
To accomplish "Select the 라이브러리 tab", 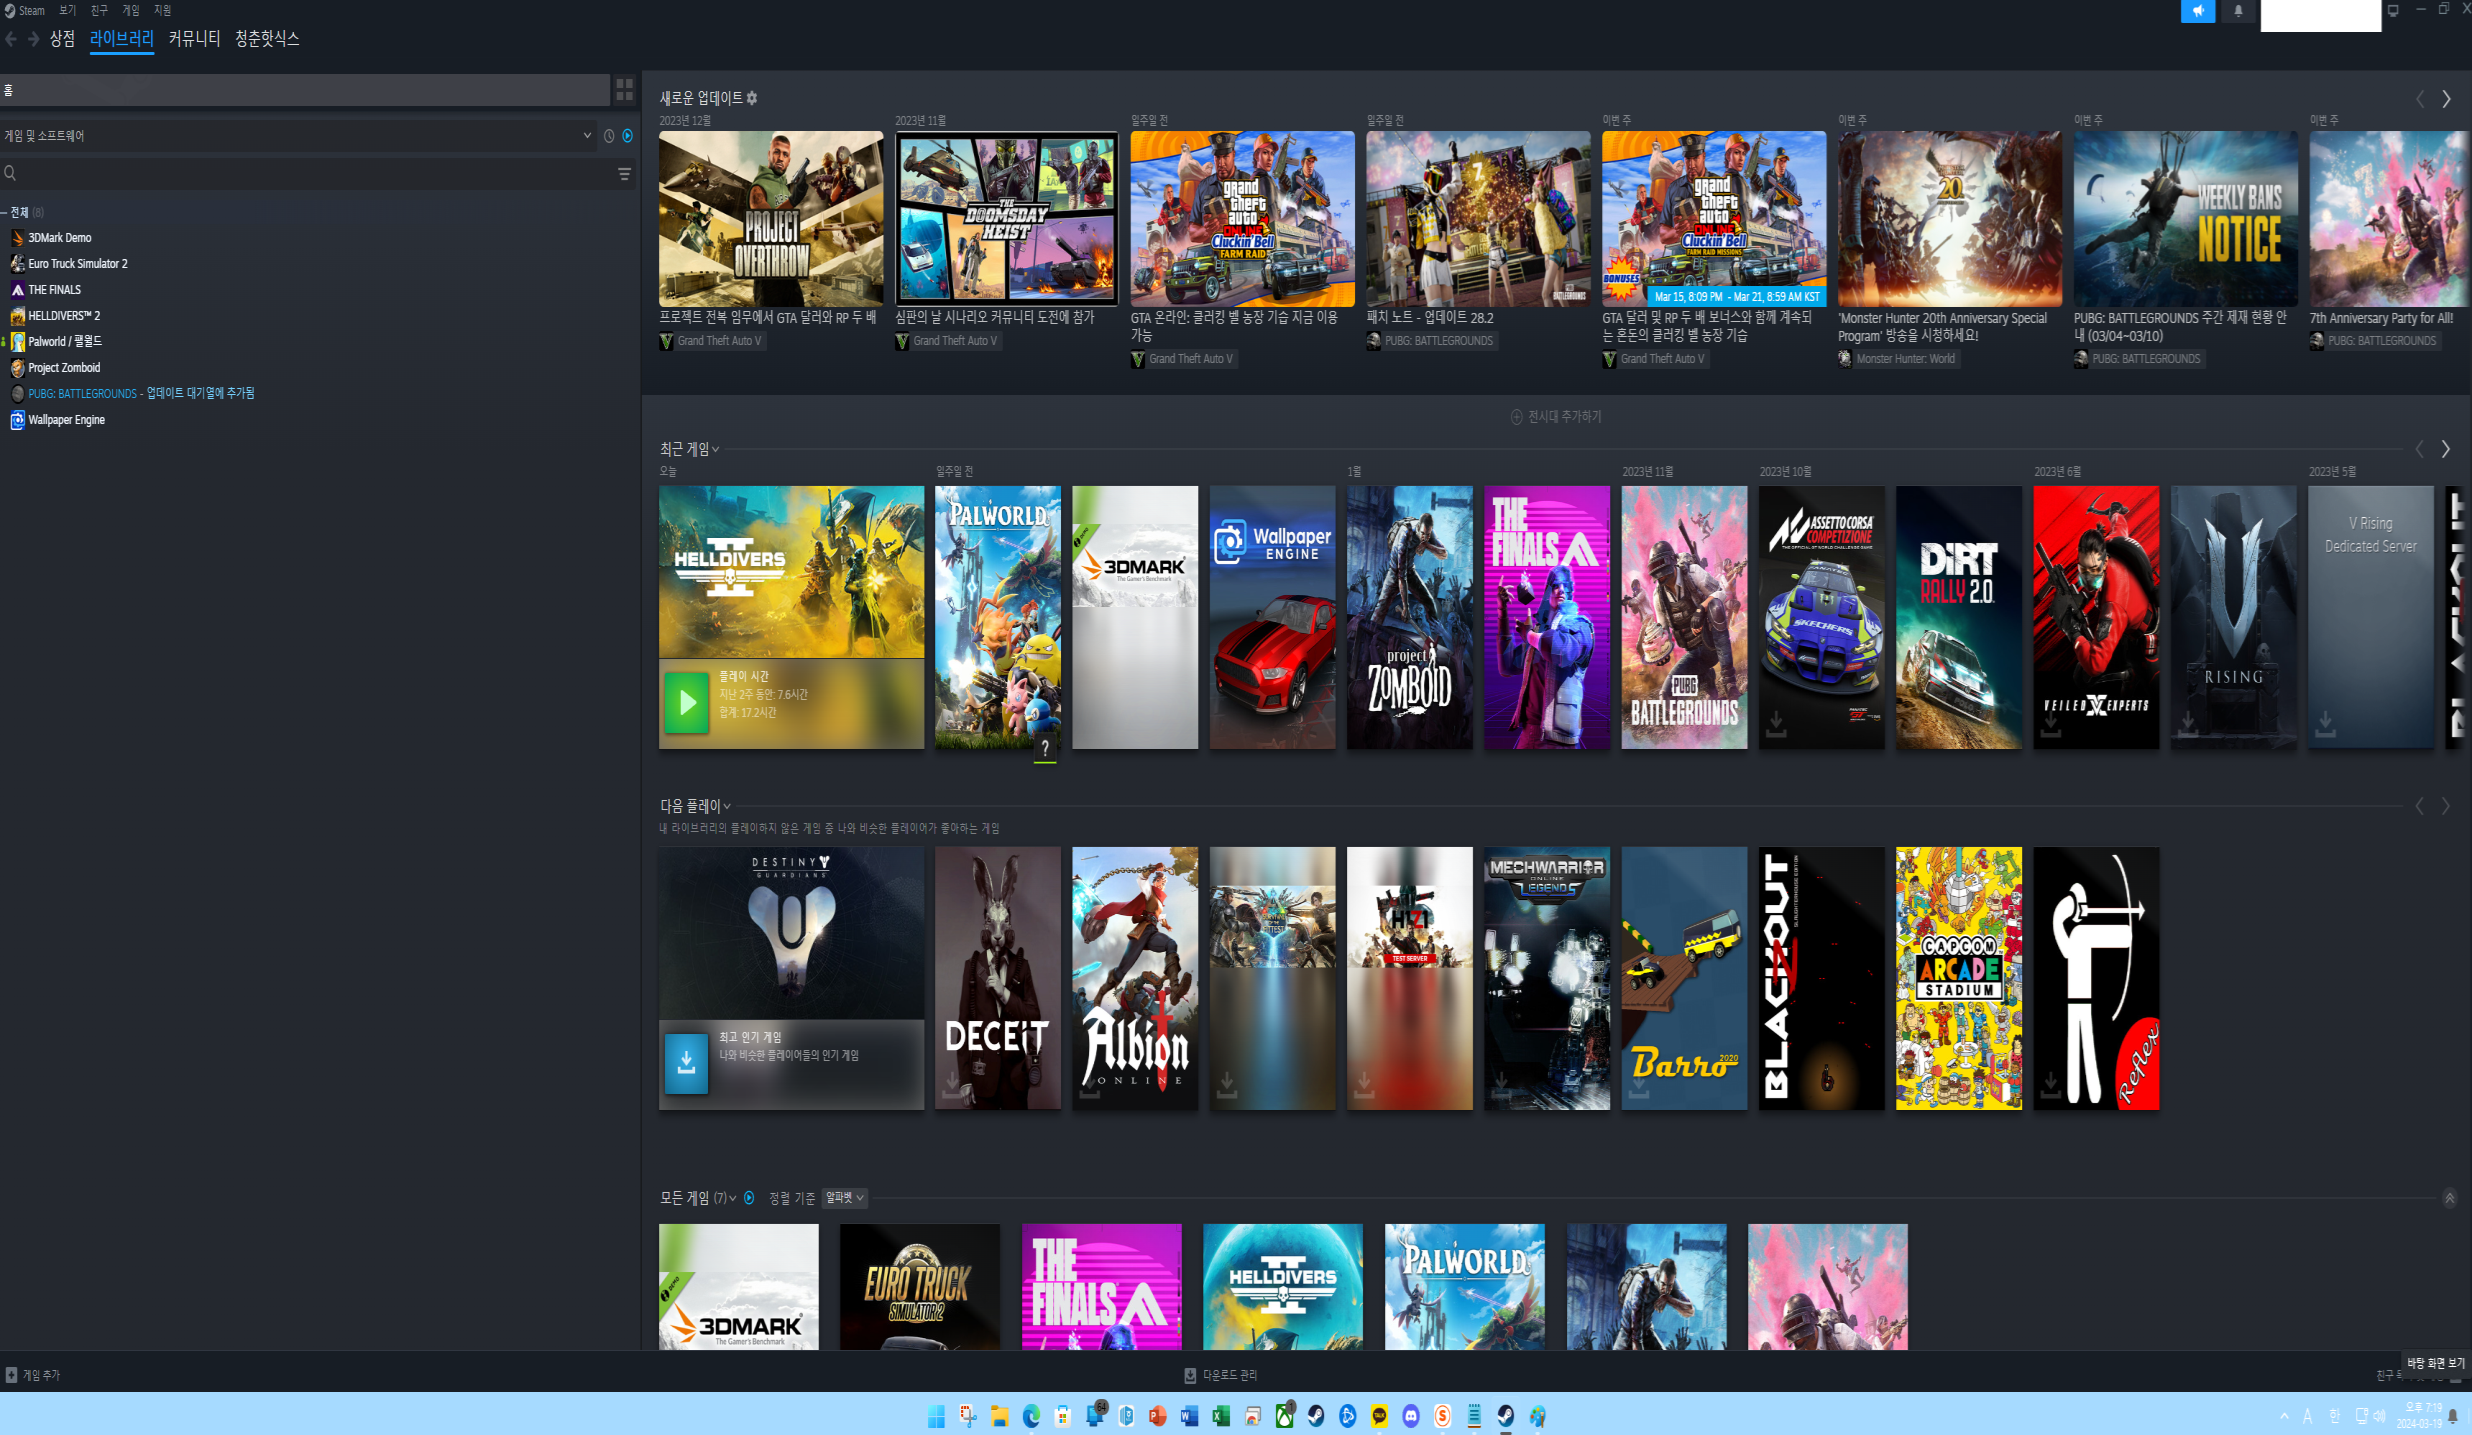I will 122,39.
